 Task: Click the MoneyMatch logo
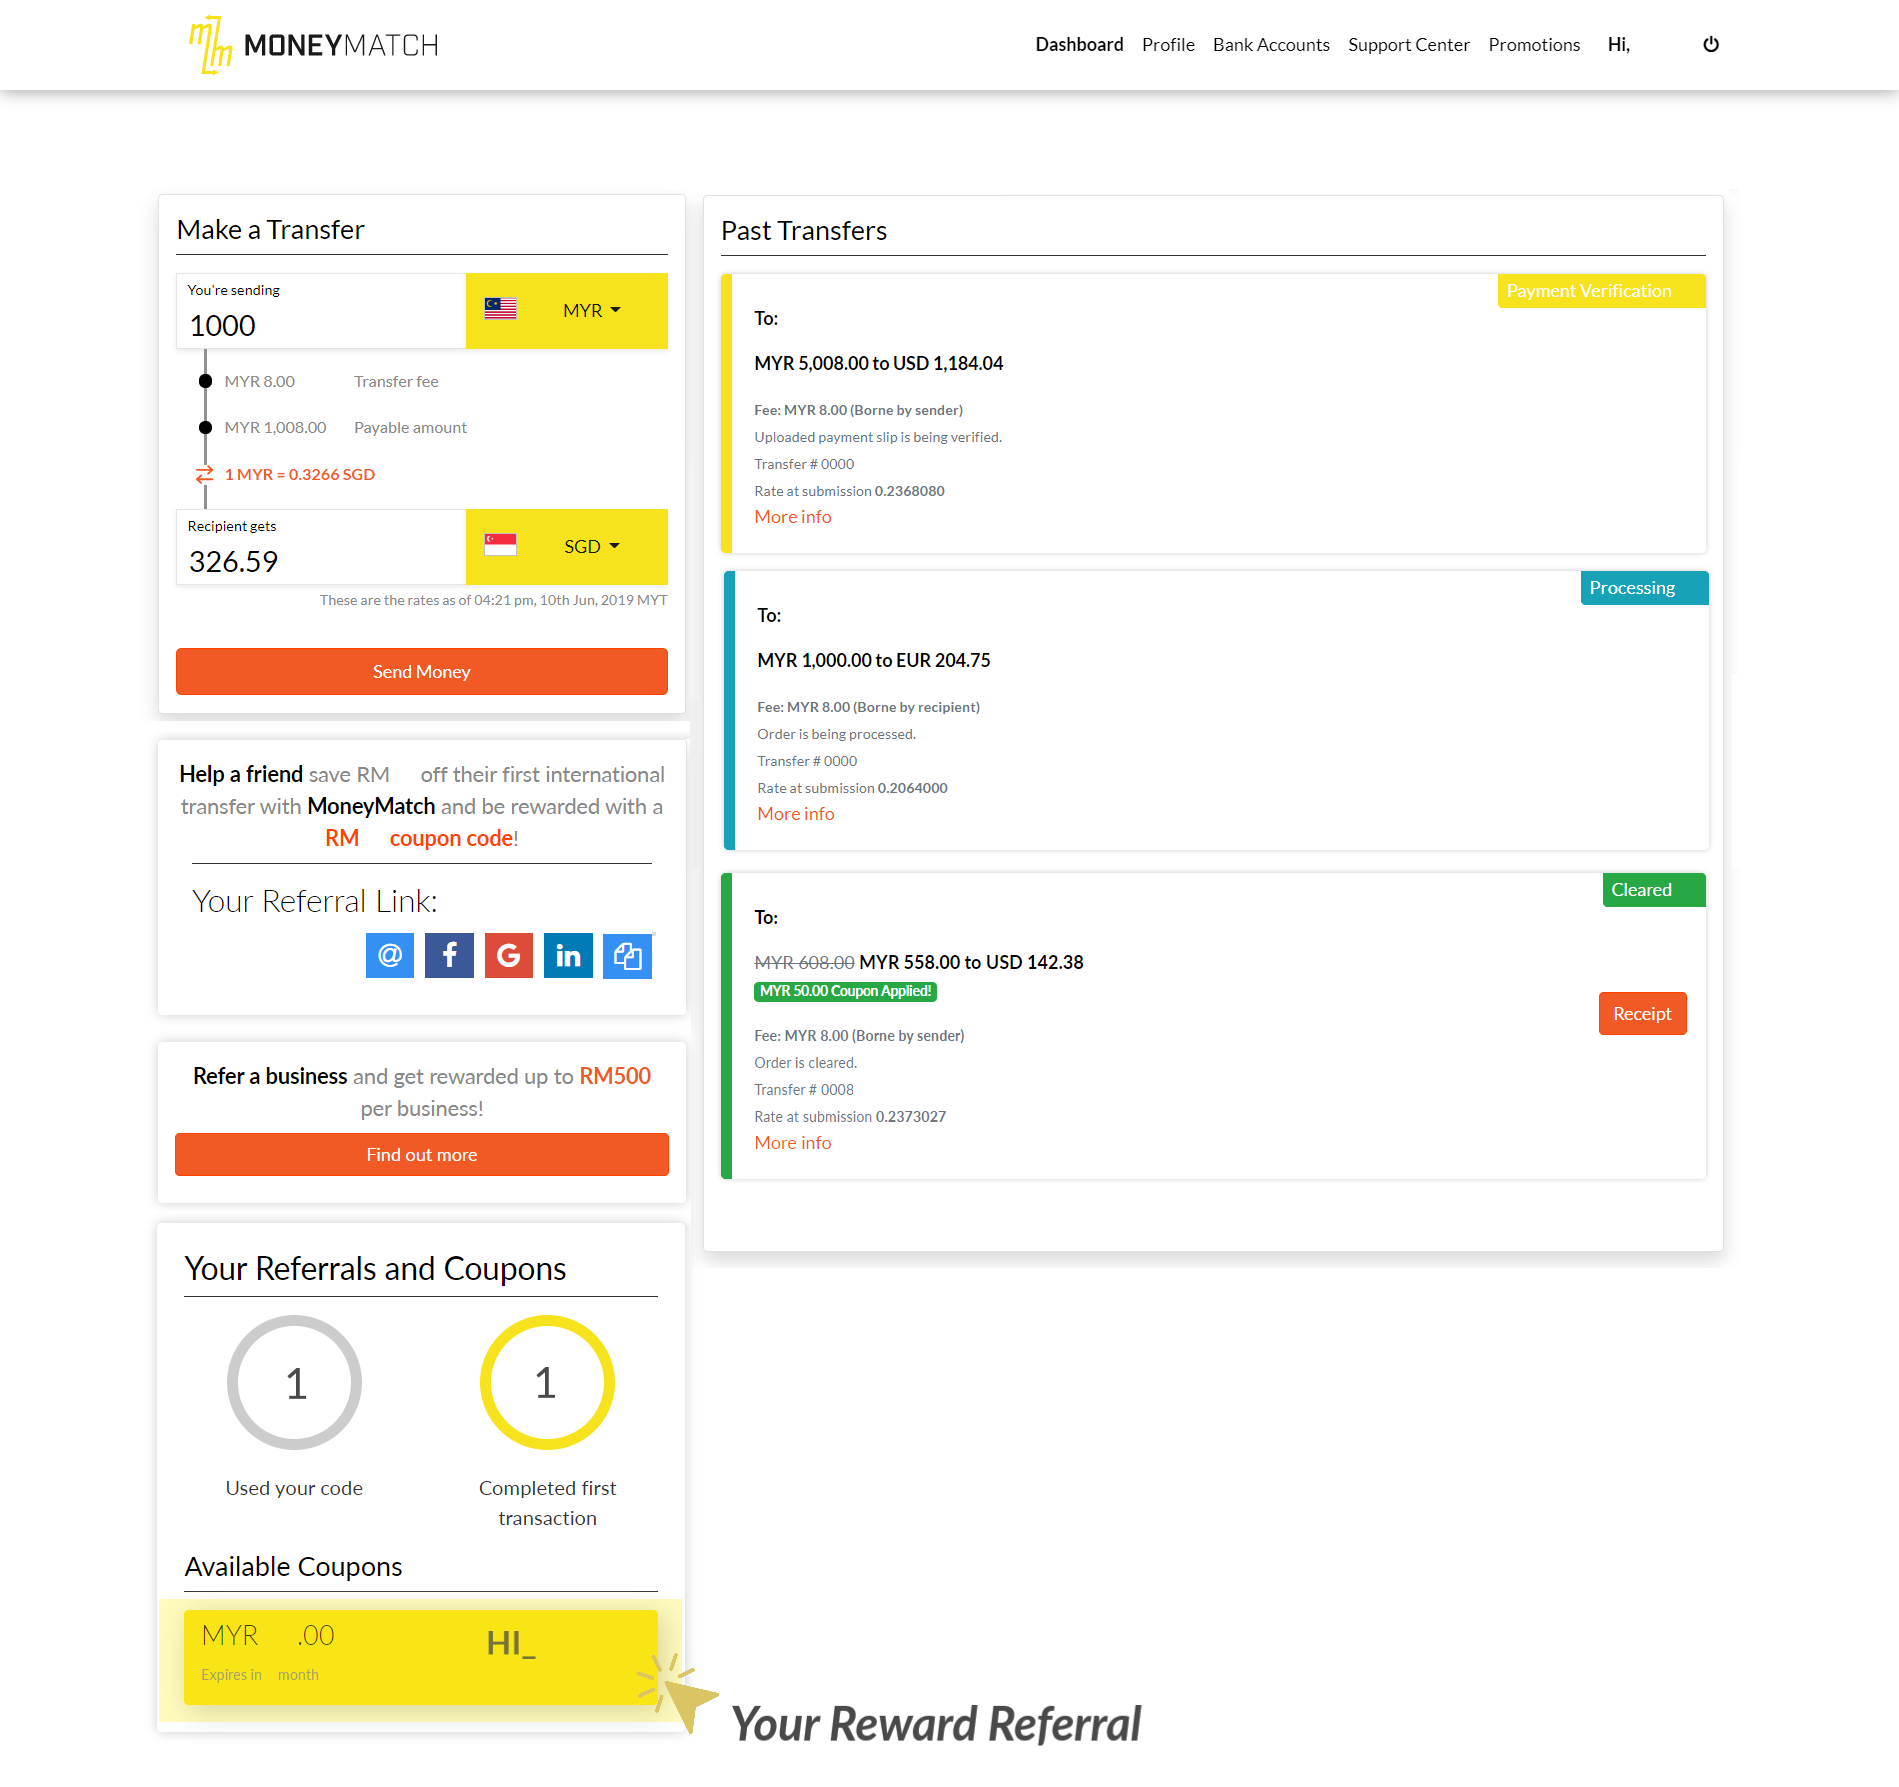click(314, 45)
